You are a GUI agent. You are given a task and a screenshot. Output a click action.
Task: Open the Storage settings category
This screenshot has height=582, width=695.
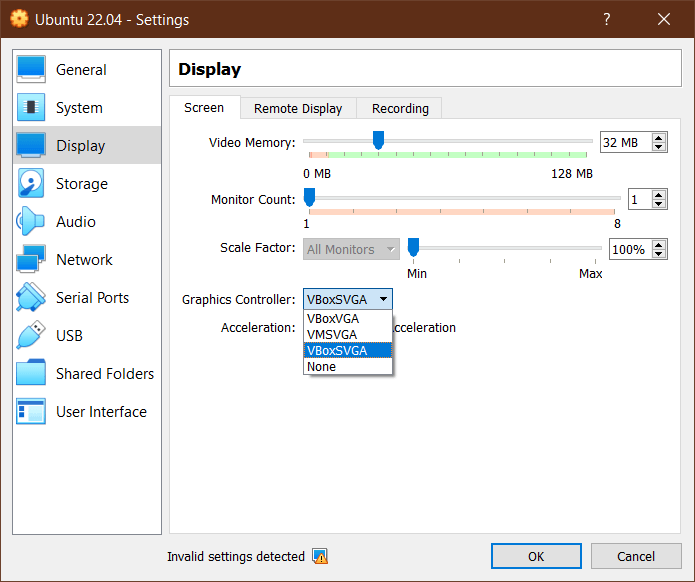tap(87, 183)
